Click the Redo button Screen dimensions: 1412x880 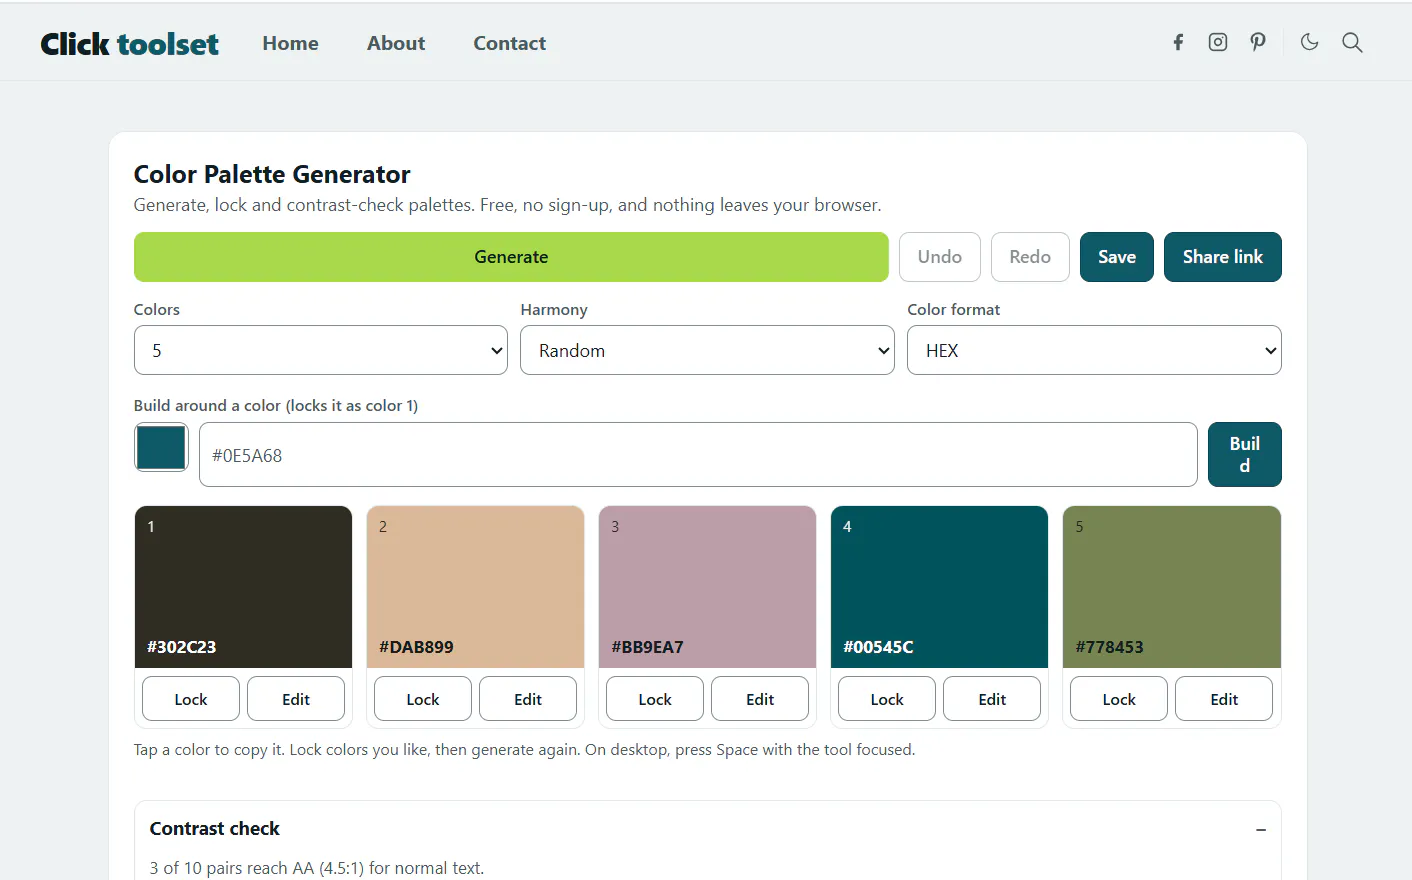pyautogui.click(x=1030, y=257)
